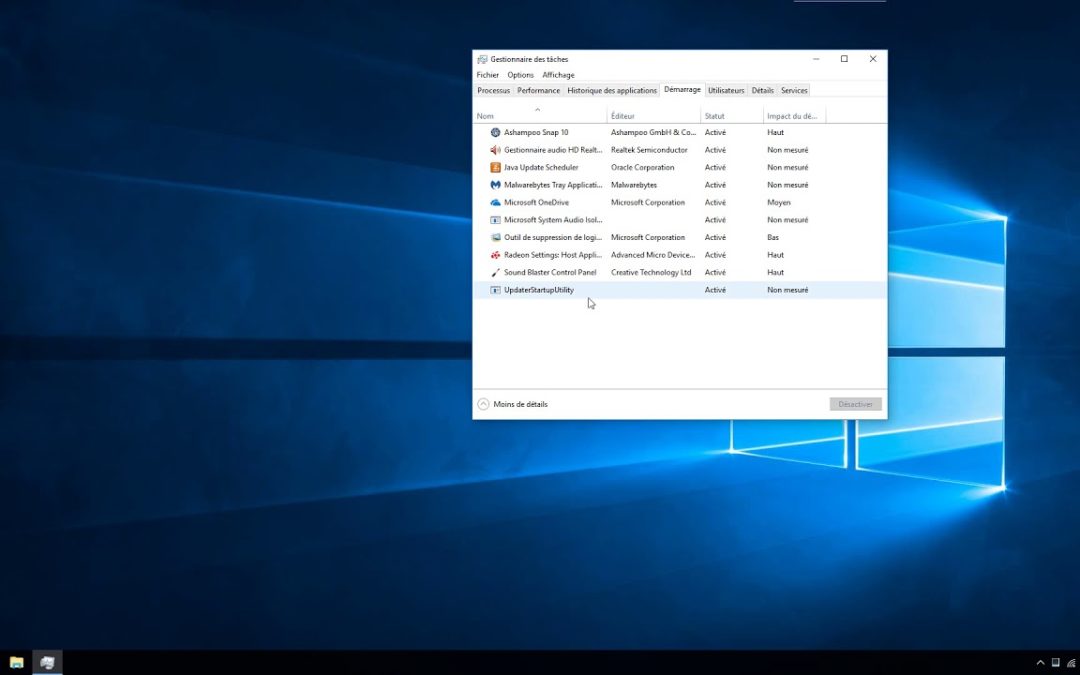Click the Ashampoo Snap 10 startup icon

coord(495,132)
